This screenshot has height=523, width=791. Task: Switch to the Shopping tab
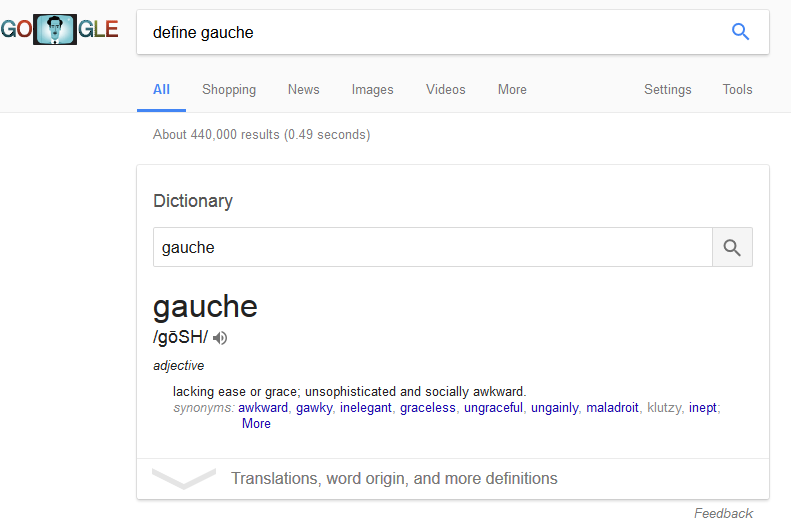click(229, 89)
